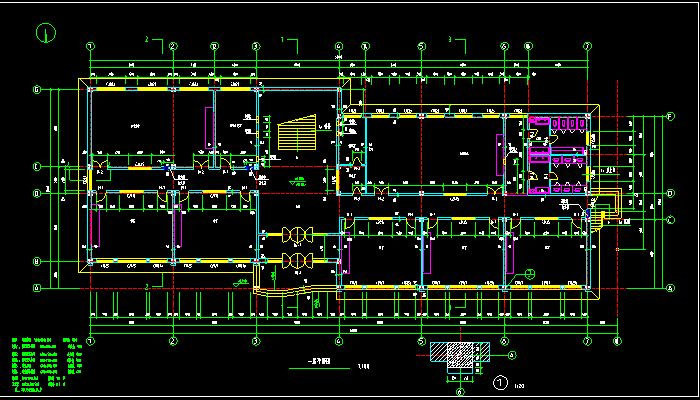The width and height of the screenshot is (700, 400).
Task: Select grid bubble 7 on the bottom row
Action: (x=584, y=341)
